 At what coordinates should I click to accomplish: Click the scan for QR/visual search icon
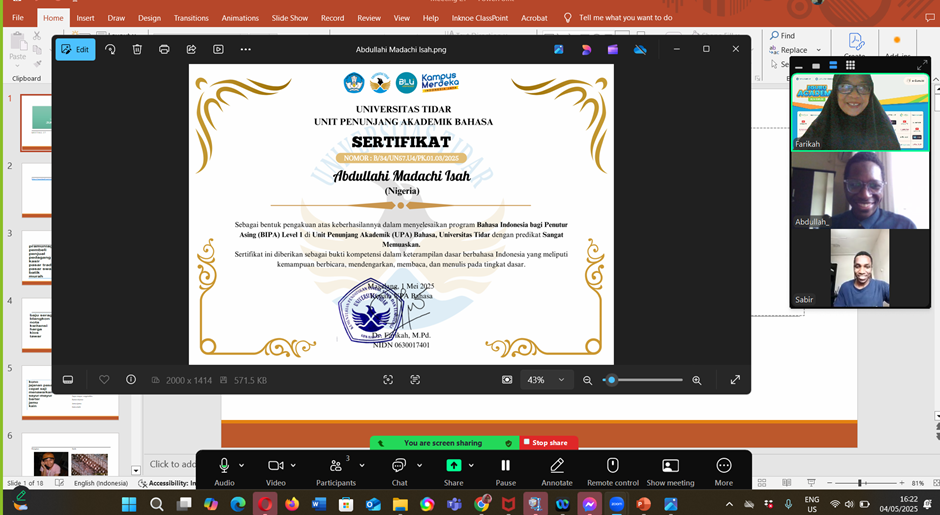coord(388,380)
